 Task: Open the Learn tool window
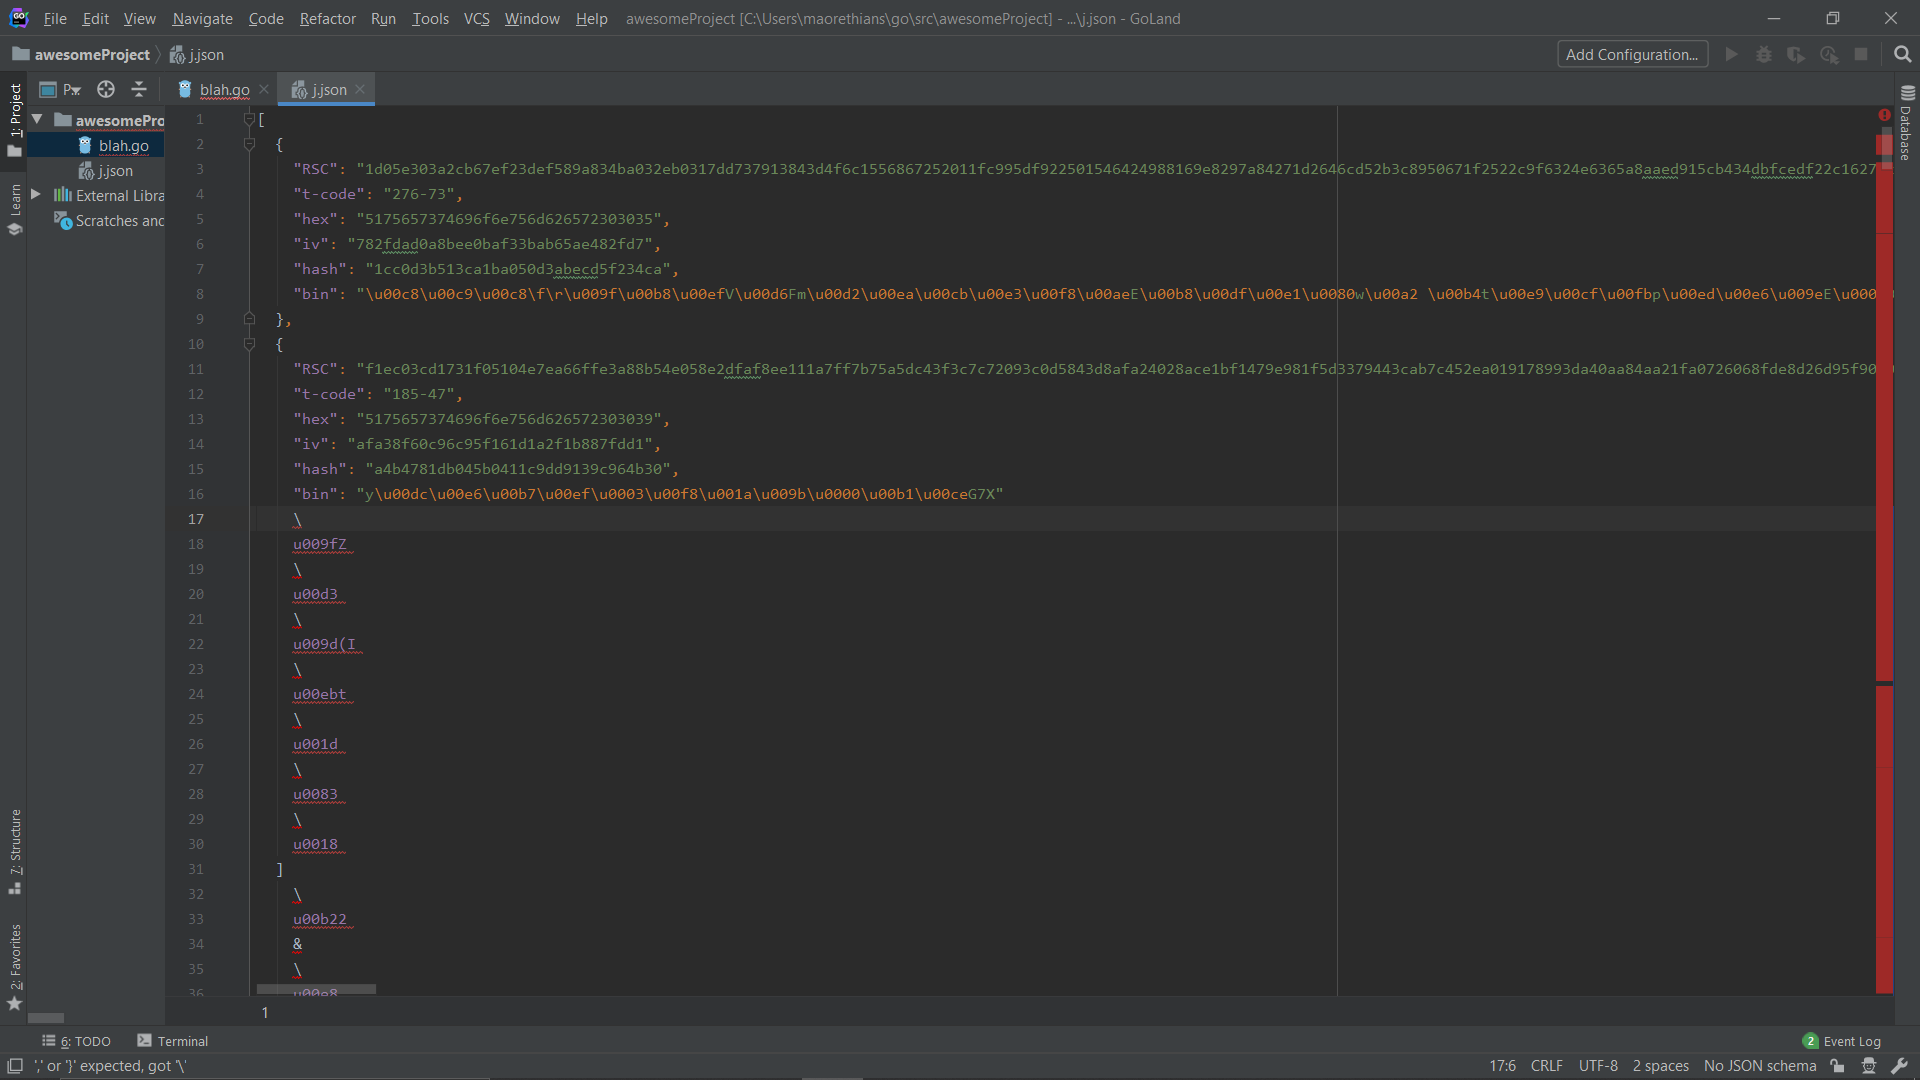coord(15,209)
